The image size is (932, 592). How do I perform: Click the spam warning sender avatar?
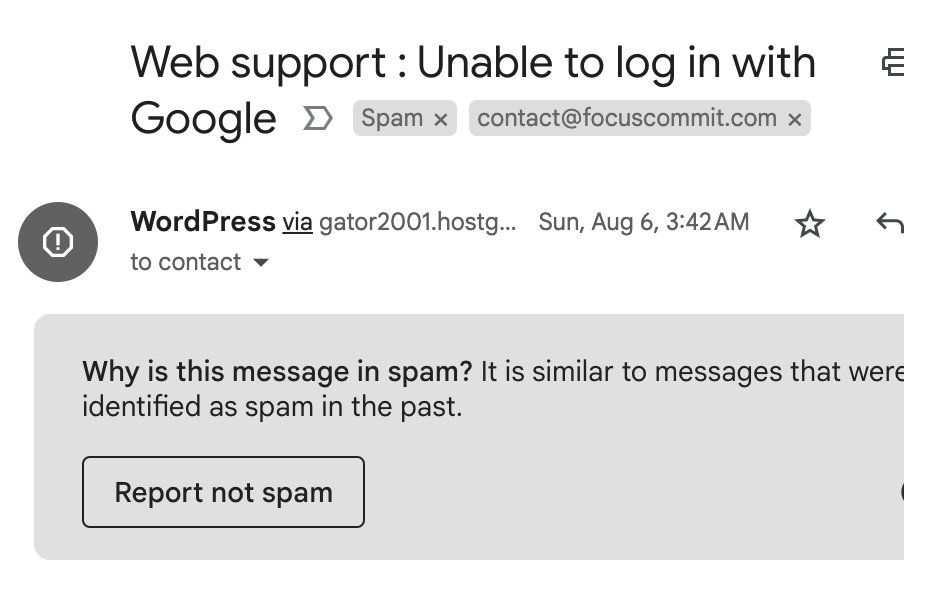point(58,241)
